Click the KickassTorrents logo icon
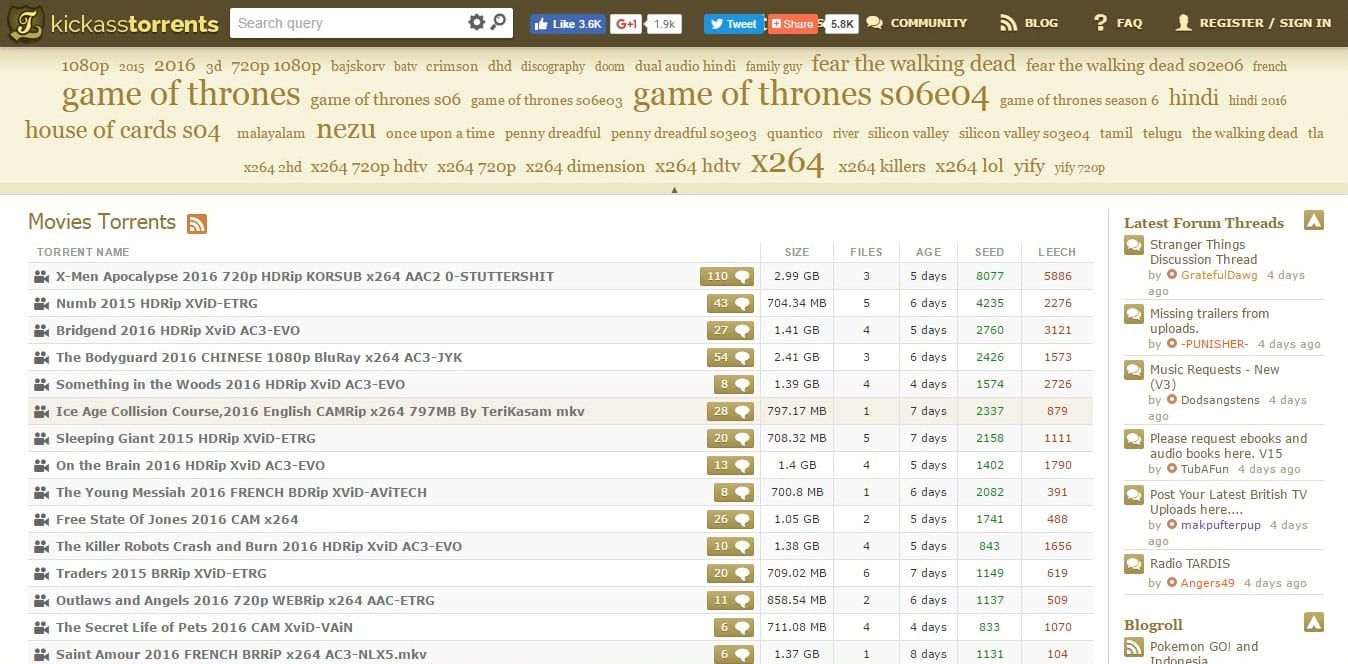This screenshot has height=664, width=1348. tap(25, 23)
